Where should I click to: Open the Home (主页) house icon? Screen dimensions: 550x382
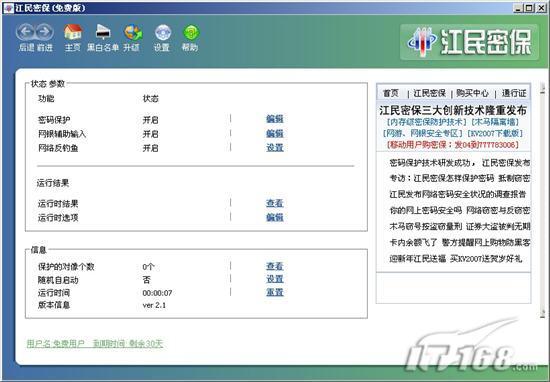pyautogui.click(x=73, y=32)
